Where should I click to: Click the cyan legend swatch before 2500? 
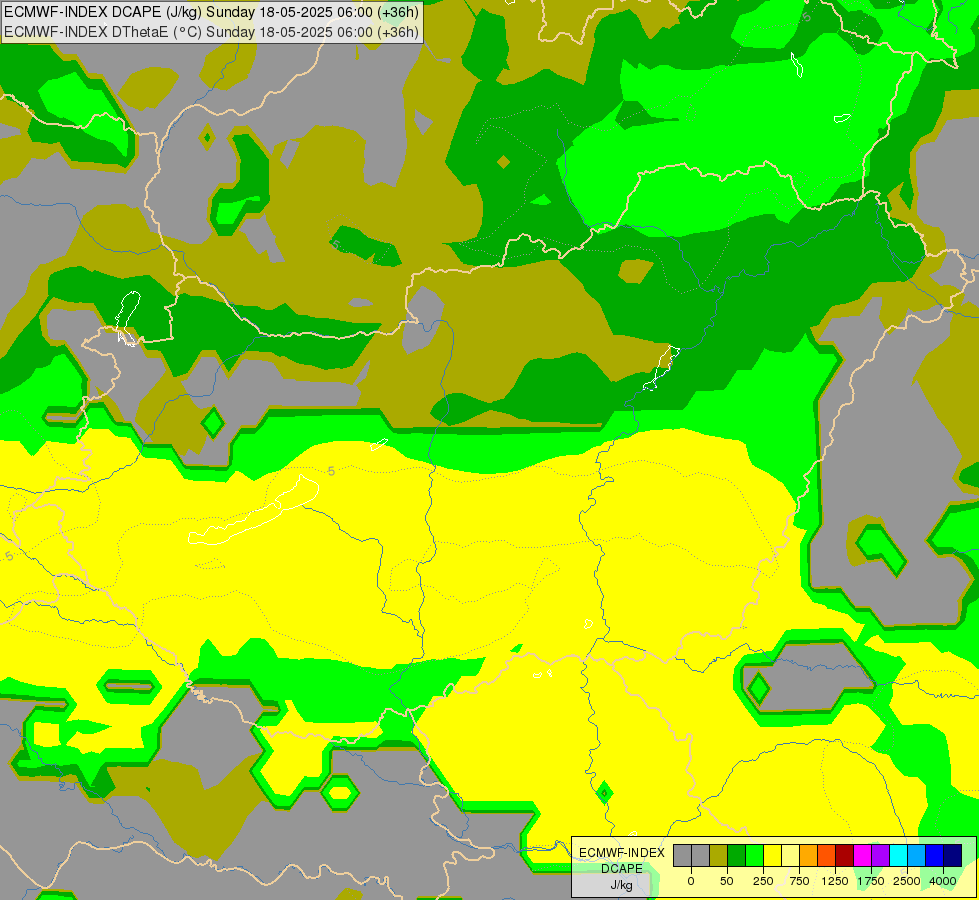tap(899, 856)
